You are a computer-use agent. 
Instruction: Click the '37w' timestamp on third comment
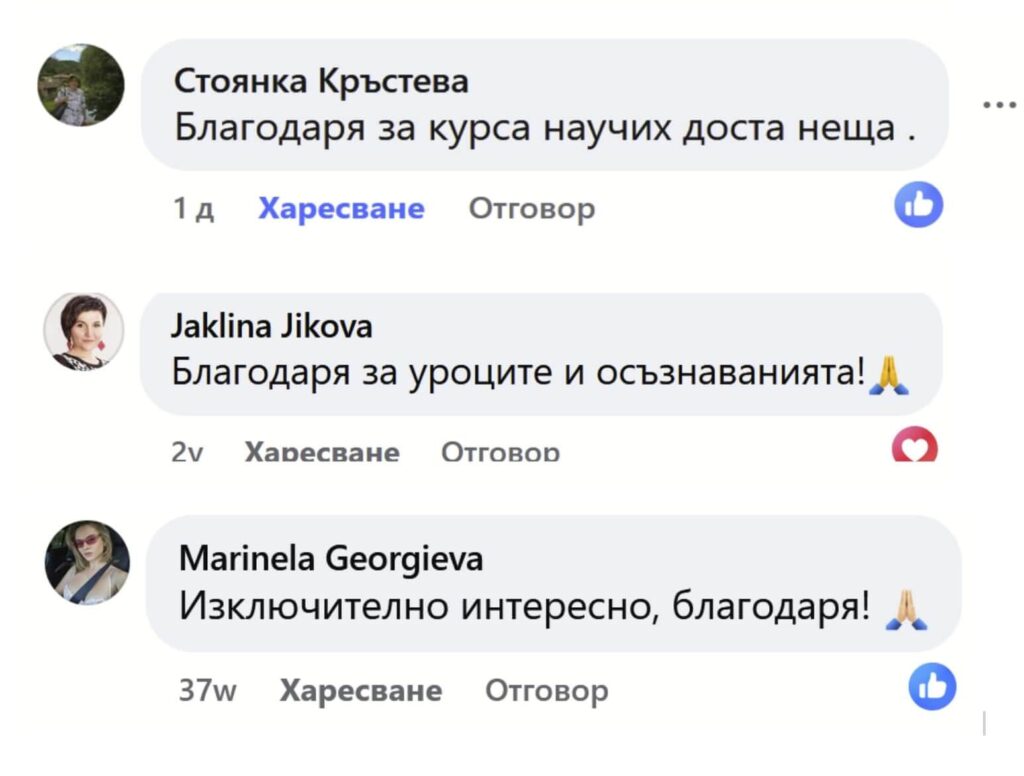[x=208, y=691]
